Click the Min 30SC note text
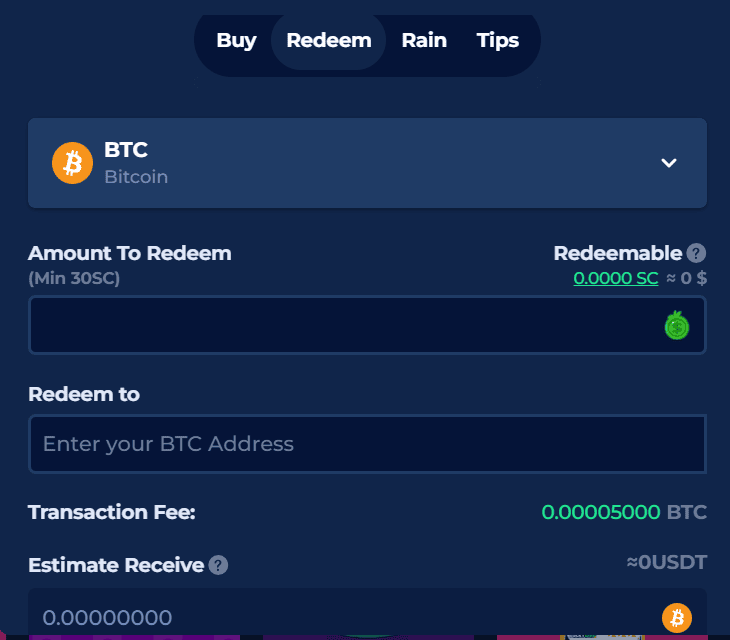Screen dimensions: 730x640 pos(74,278)
